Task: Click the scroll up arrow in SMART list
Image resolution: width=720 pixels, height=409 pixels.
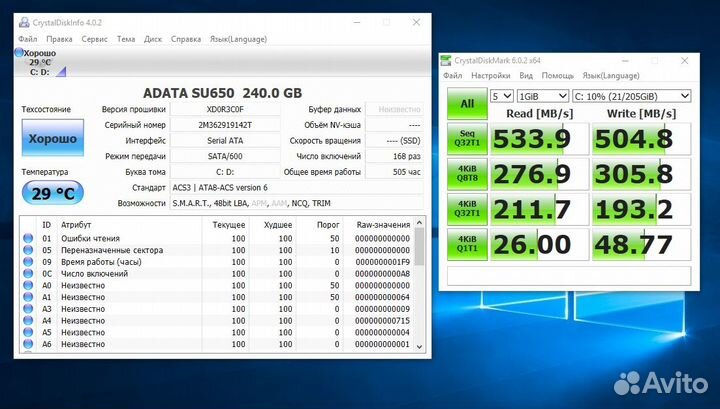Action: pyautogui.click(x=419, y=222)
